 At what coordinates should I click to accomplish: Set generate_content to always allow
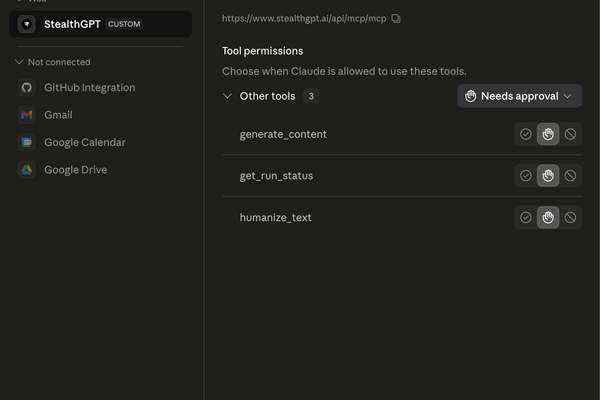pos(526,134)
